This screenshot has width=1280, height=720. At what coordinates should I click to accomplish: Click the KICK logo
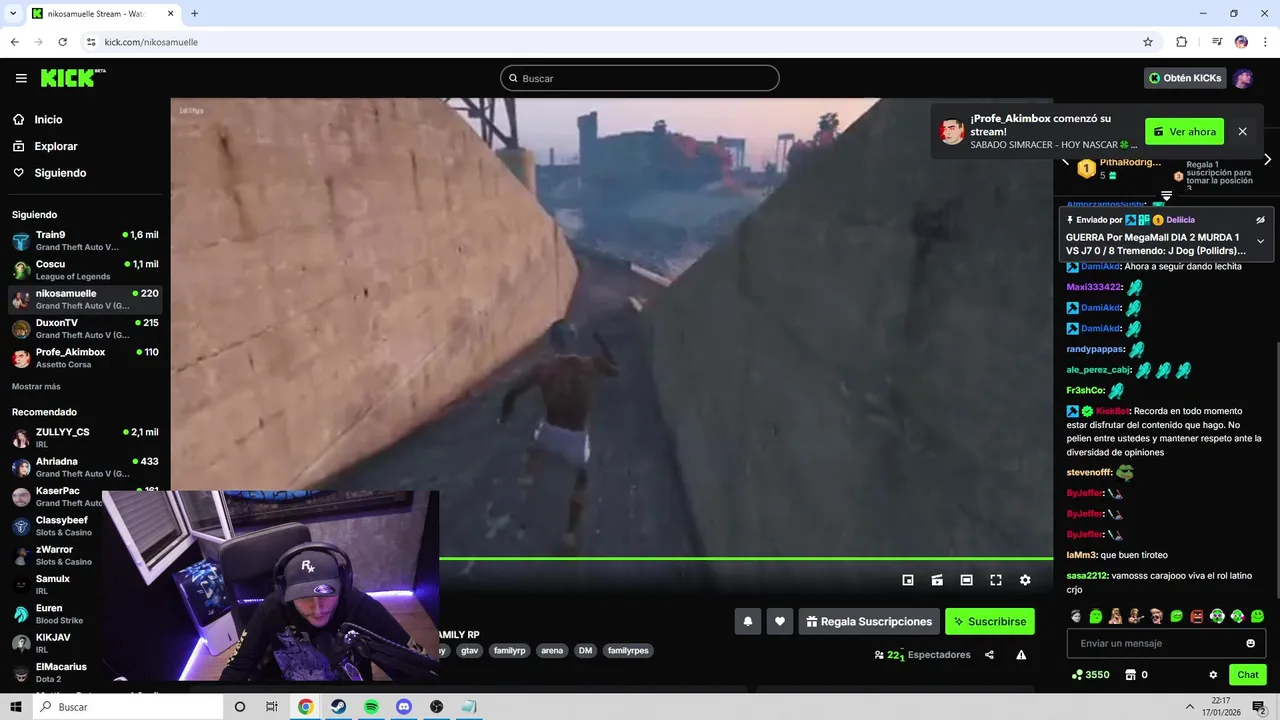tap(73, 78)
